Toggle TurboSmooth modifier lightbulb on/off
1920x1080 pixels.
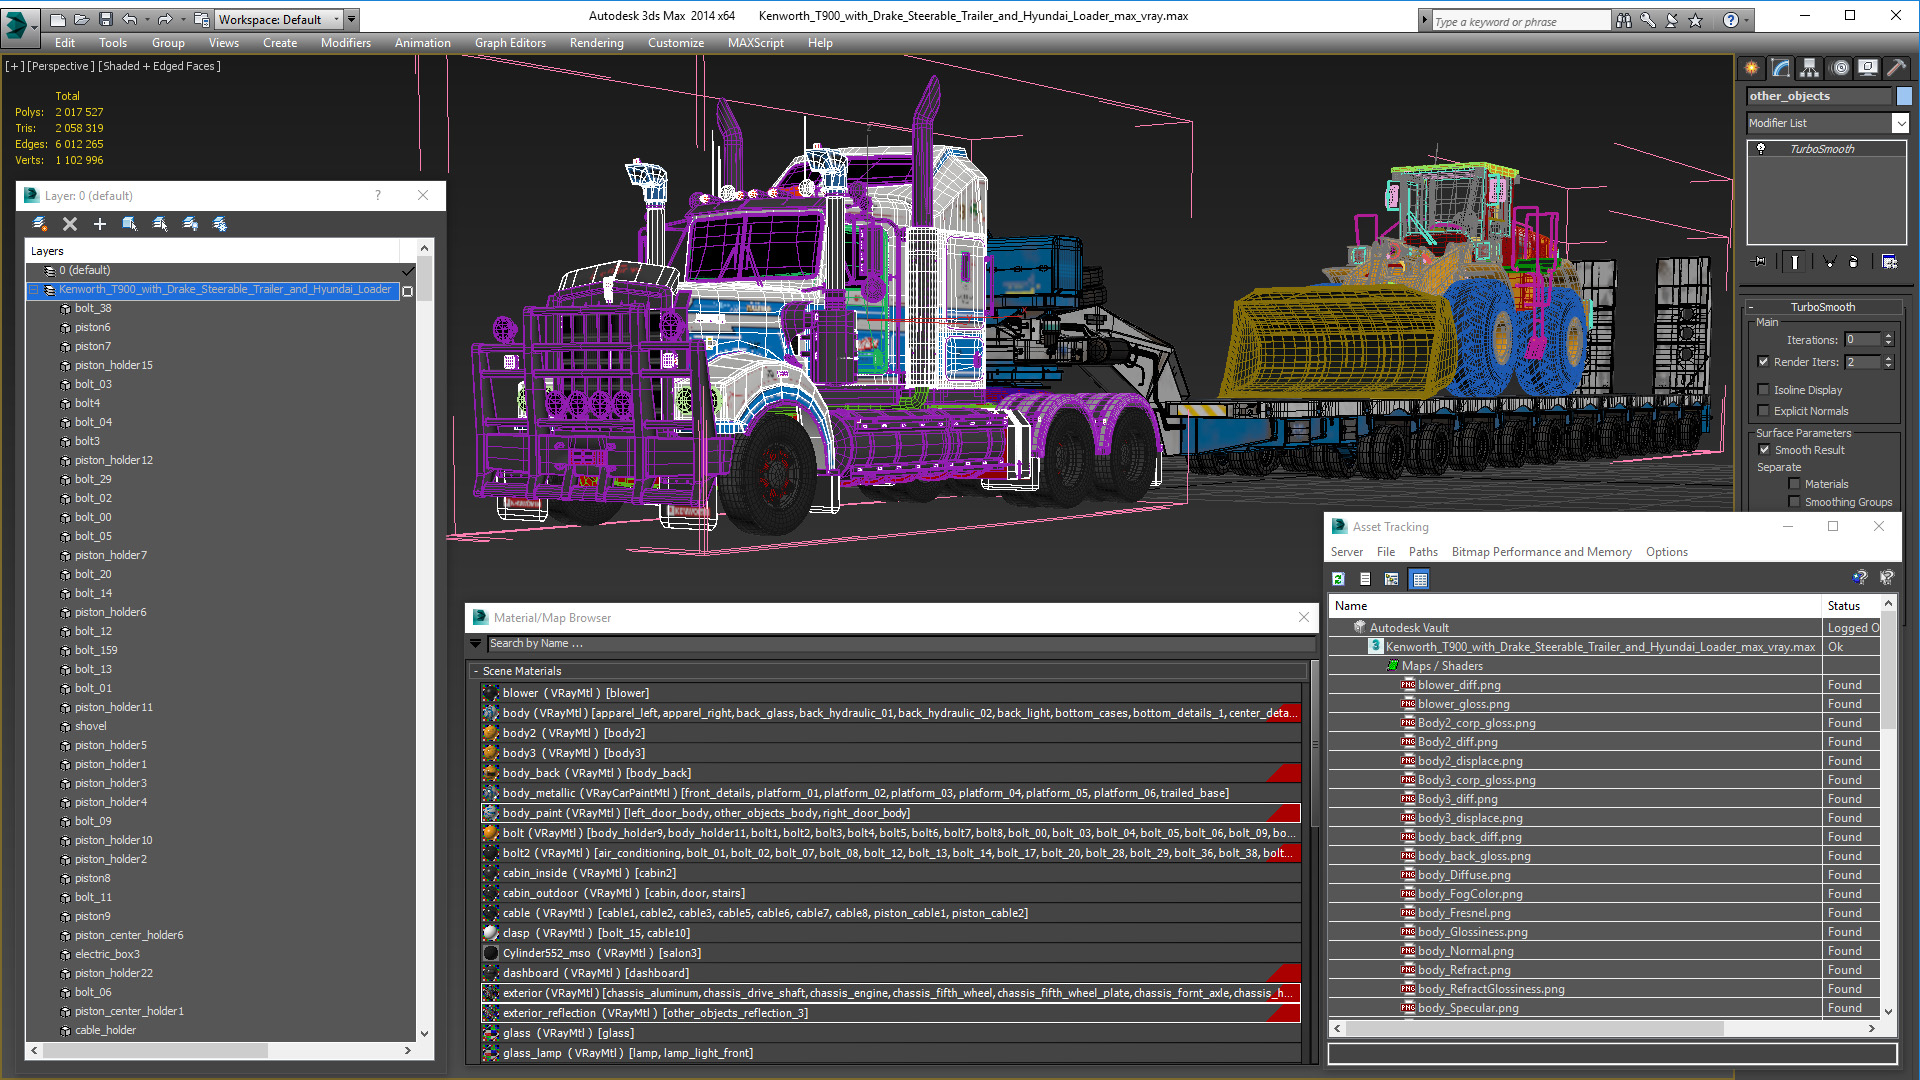[1761, 149]
